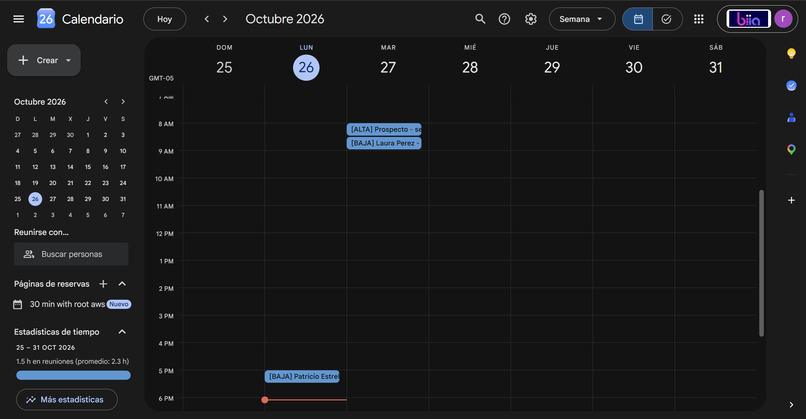
Task: Add a new booking page plus icon
Action: [103, 284]
